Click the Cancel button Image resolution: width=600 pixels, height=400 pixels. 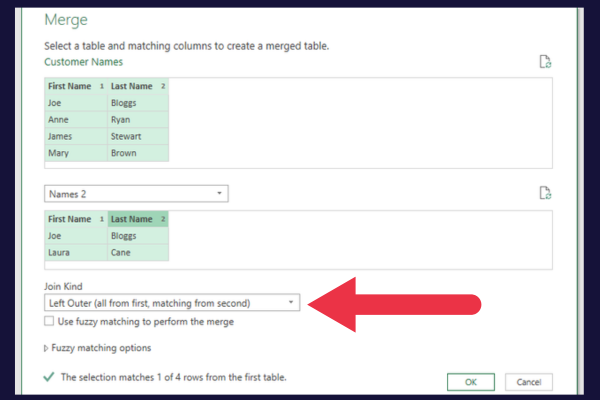tap(528, 382)
